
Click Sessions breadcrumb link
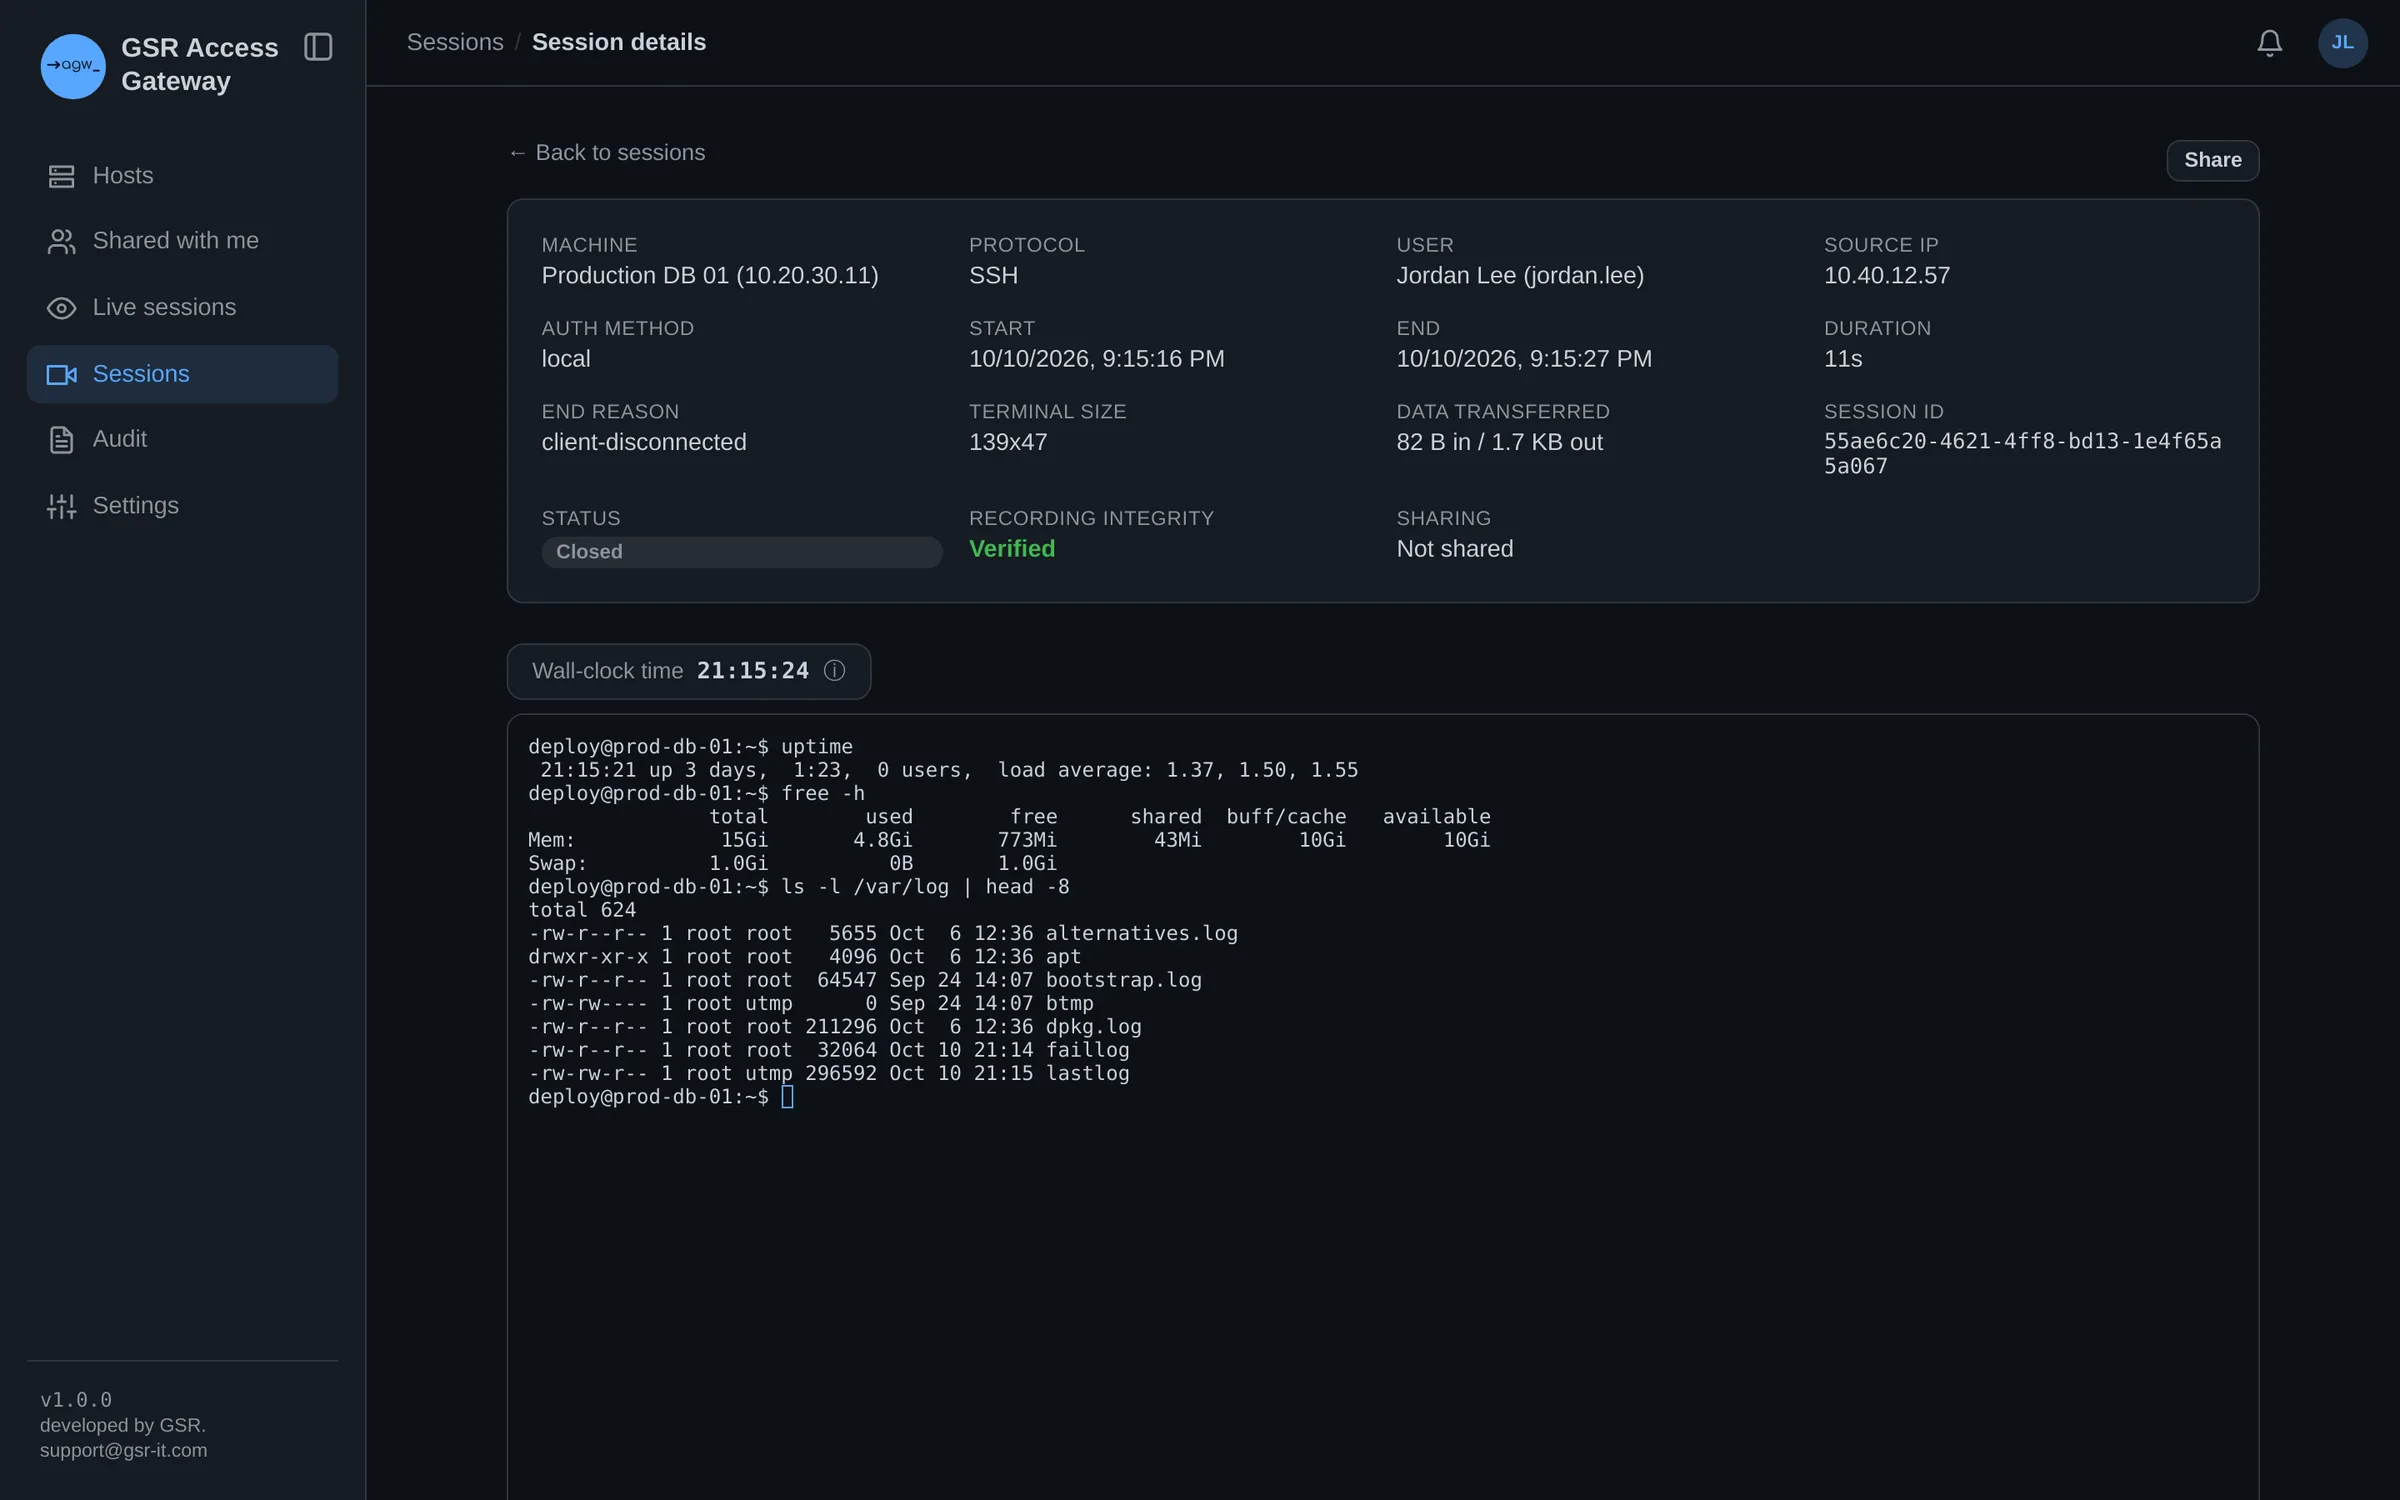click(455, 42)
